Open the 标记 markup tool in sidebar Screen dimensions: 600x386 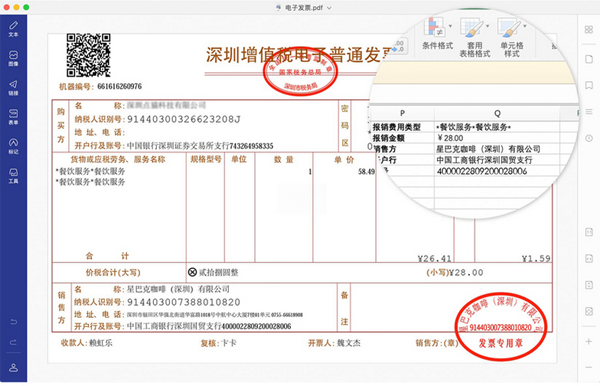pyautogui.click(x=13, y=146)
